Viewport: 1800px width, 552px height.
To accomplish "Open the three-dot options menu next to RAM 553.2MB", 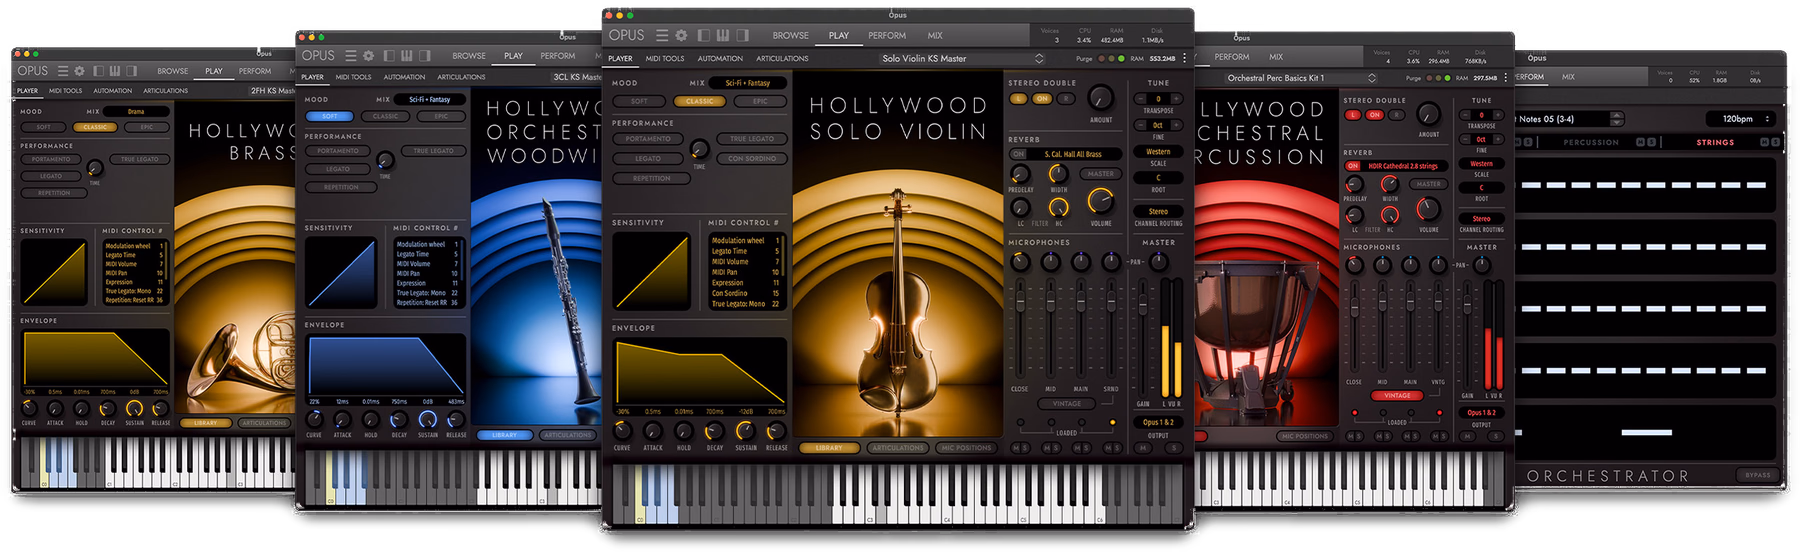I will (x=1185, y=58).
